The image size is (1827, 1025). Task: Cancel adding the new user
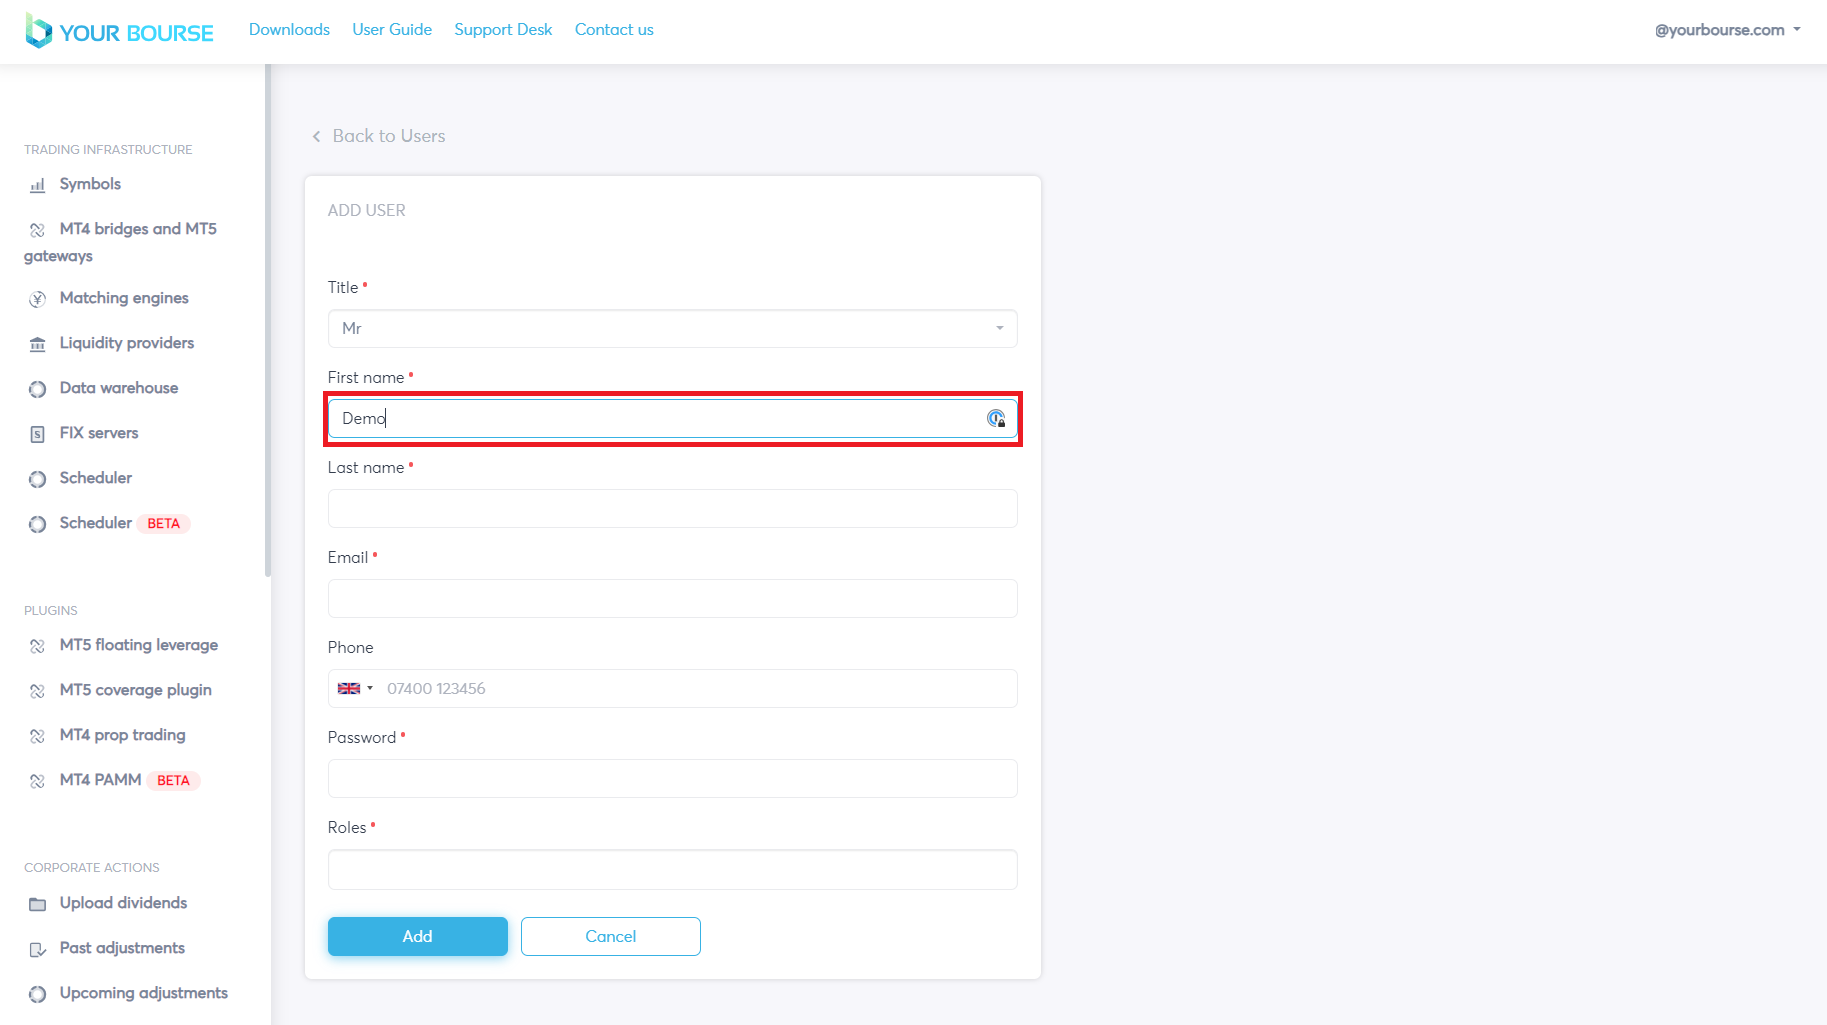(x=610, y=937)
